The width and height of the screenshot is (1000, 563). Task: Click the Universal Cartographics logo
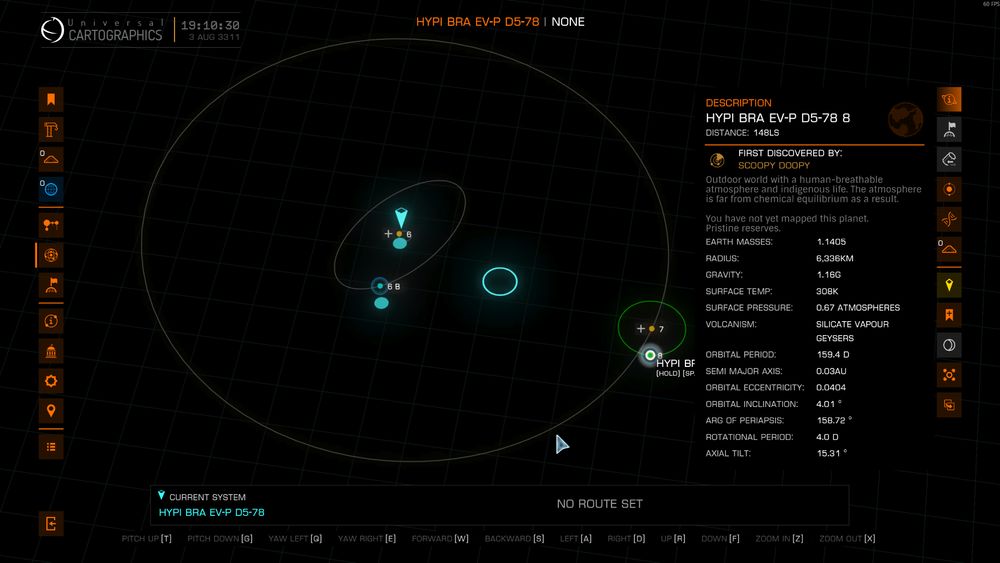[102, 30]
